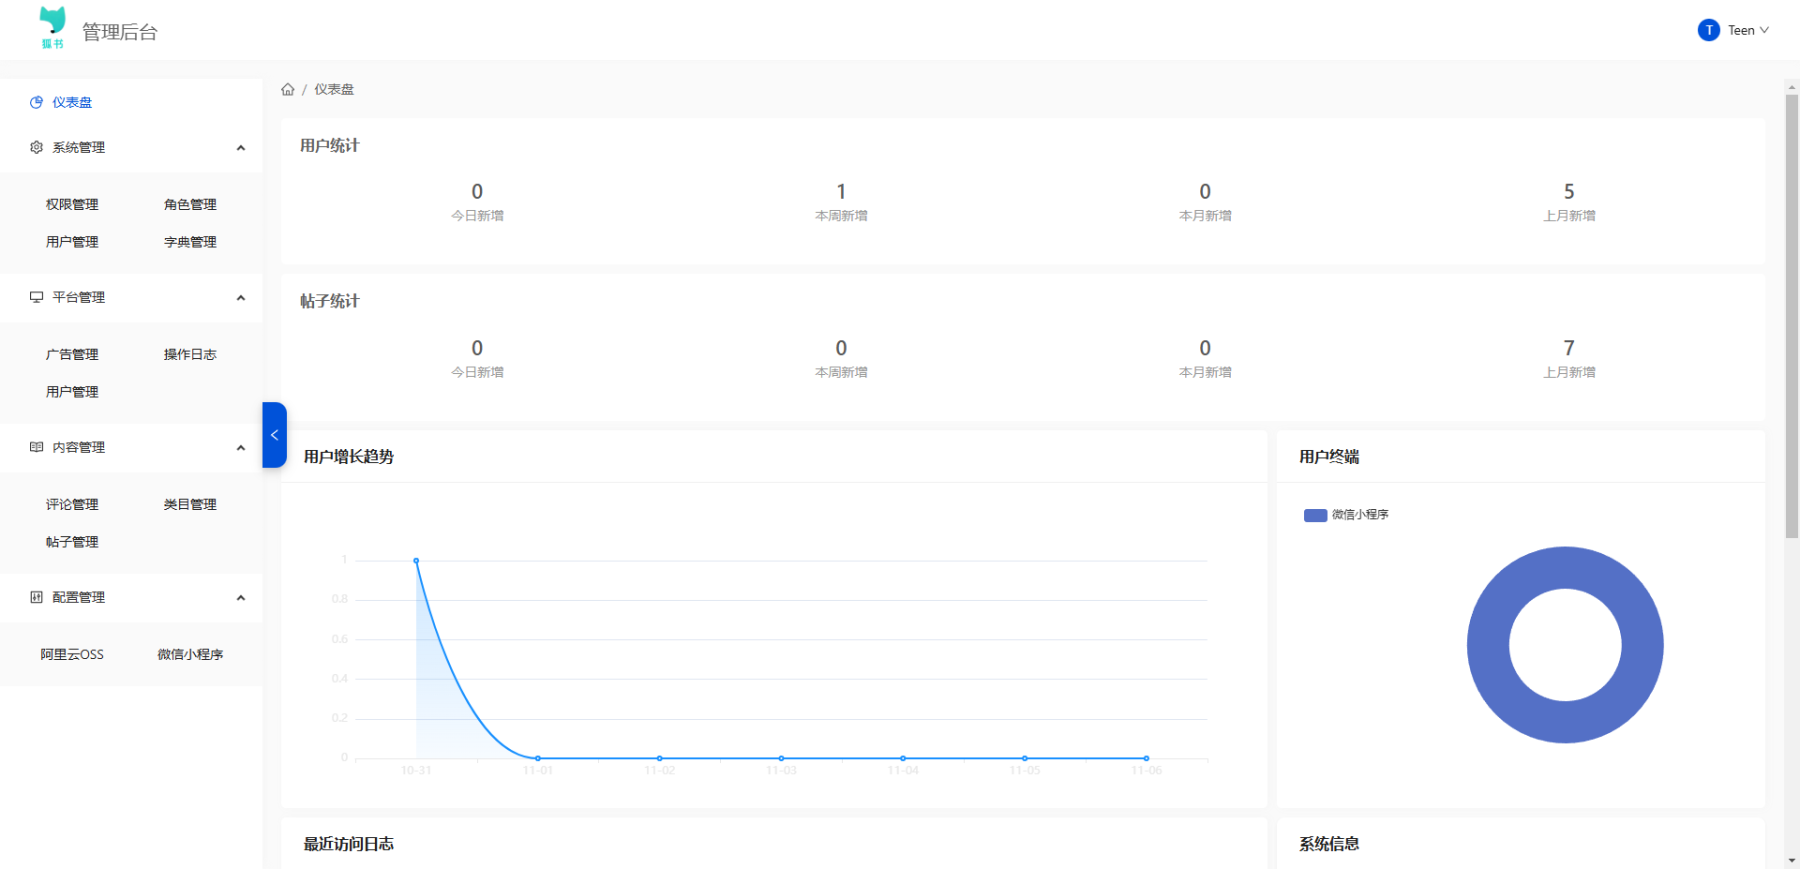Collapse the sidebar with blue arrow tab
Viewport: 1800px width, 869px height.
pos(274,435)
